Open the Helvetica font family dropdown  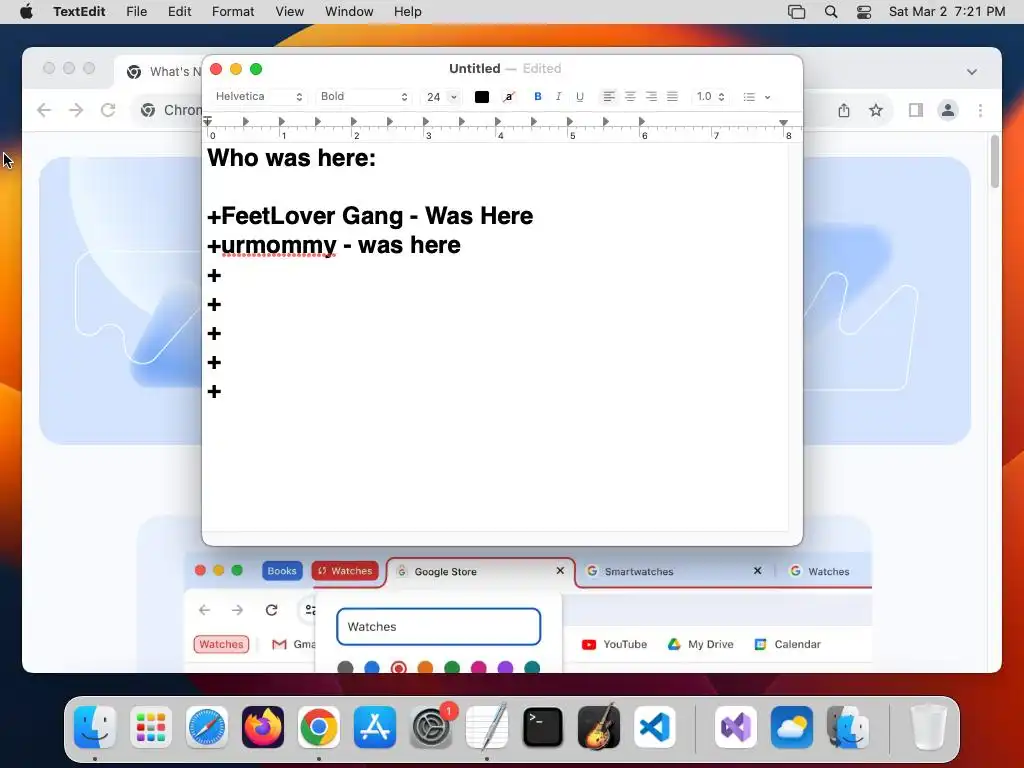coord(259,97)
